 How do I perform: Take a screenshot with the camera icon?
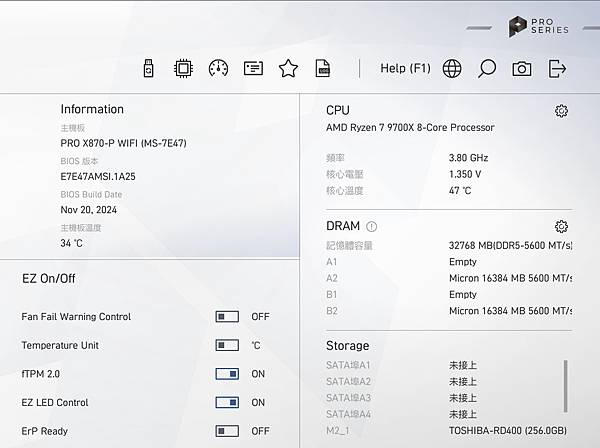tap(522, 69)
